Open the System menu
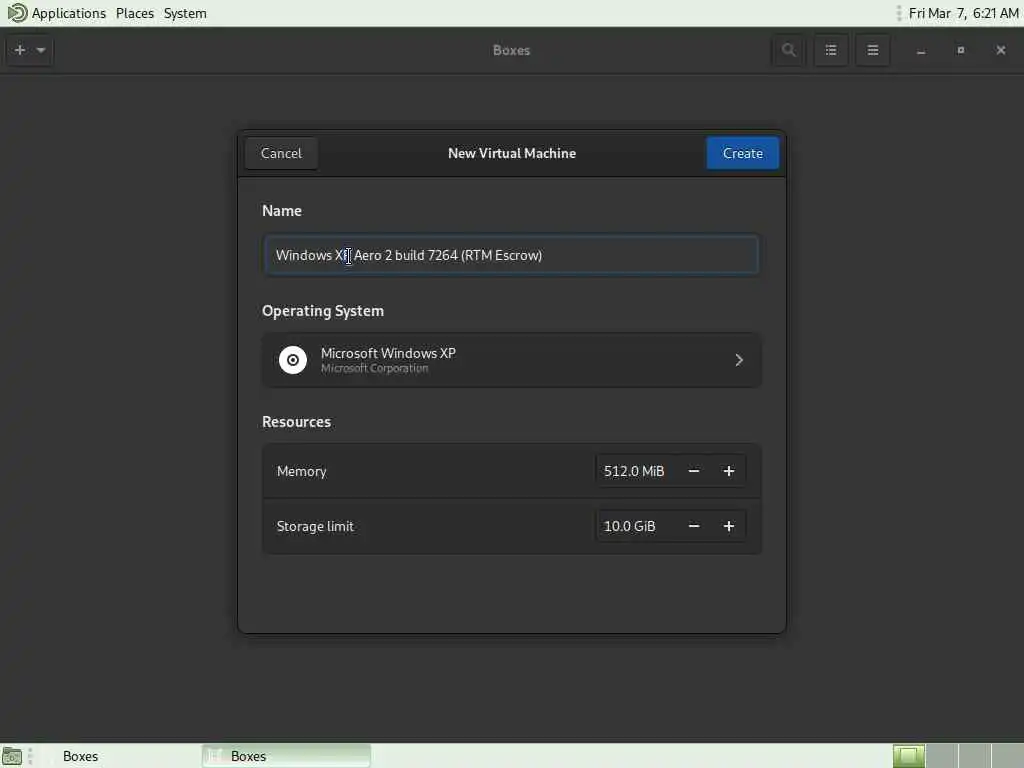Screen dimensions: 1024x768 pyautogui.click(x=185, y=13)
